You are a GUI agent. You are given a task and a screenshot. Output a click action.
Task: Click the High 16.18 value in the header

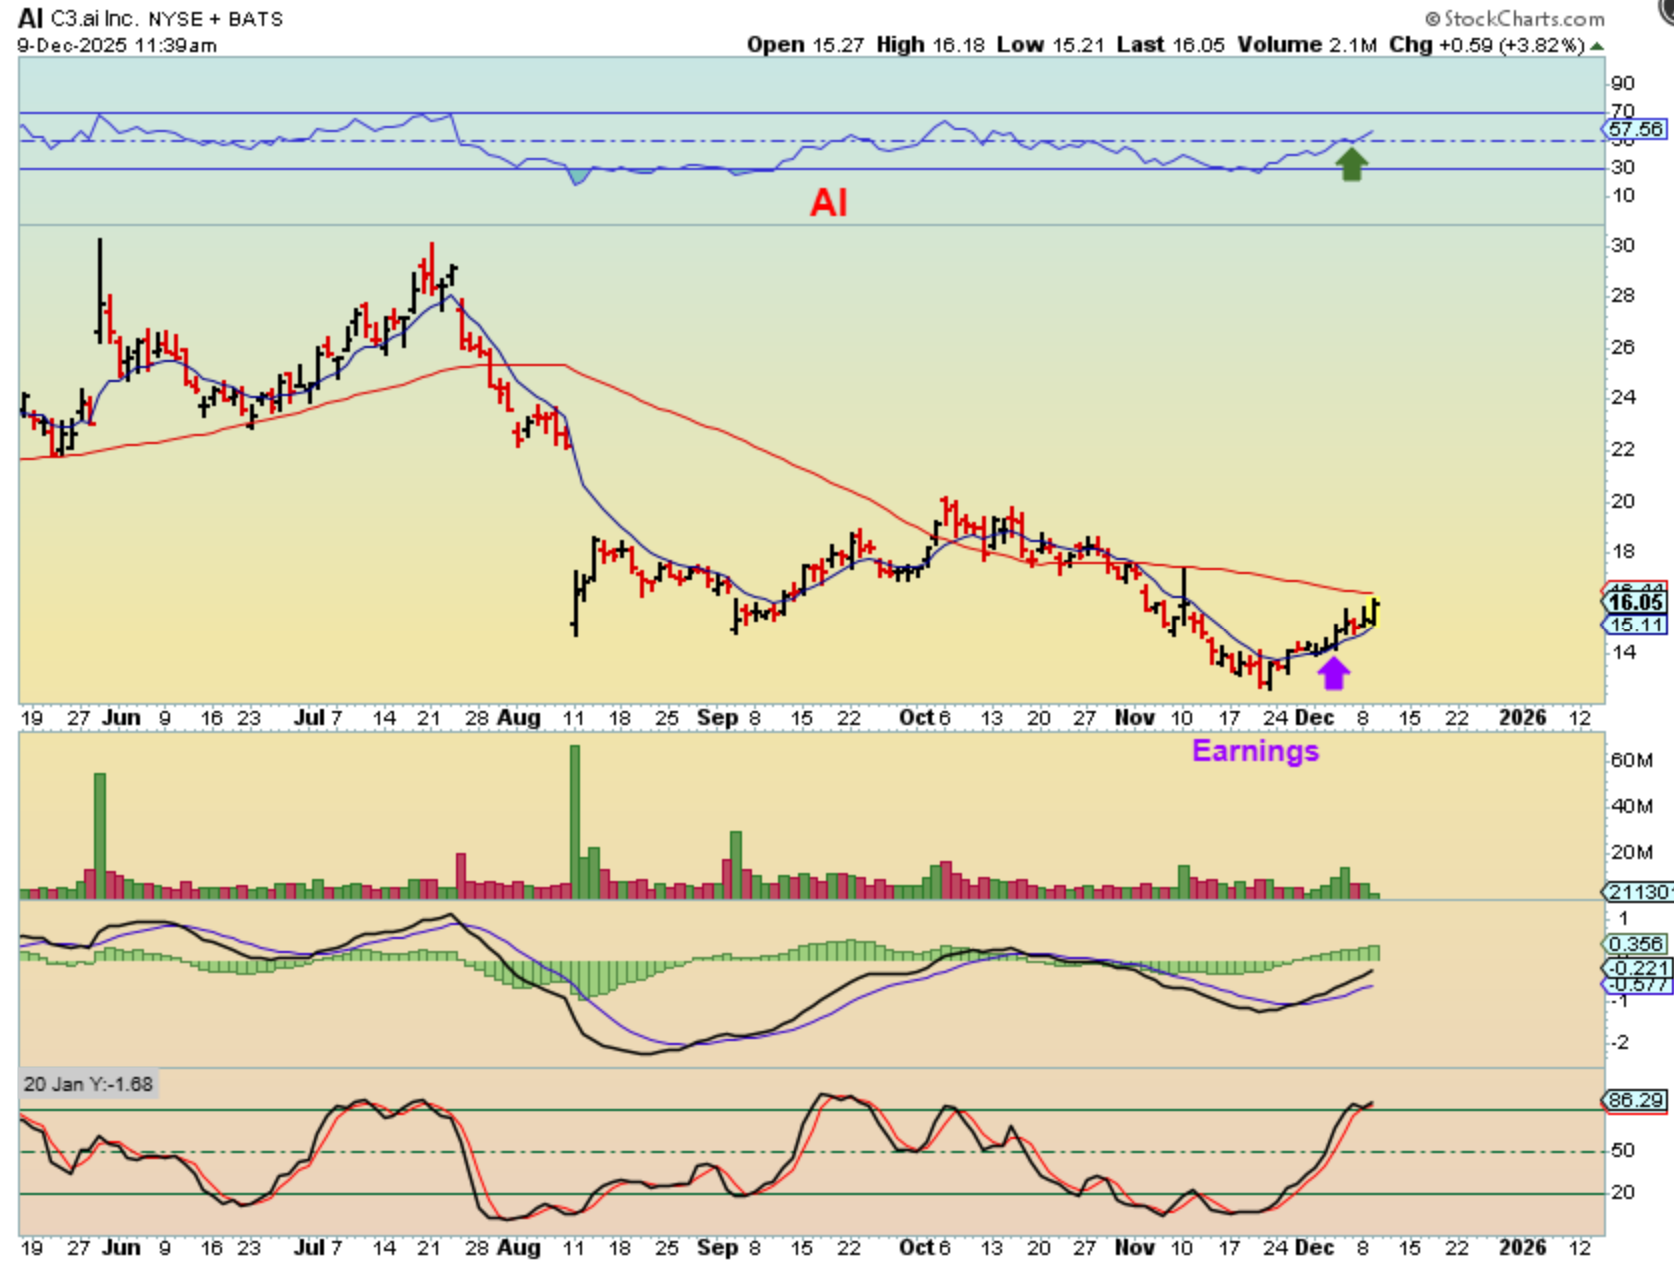[930, 45]
